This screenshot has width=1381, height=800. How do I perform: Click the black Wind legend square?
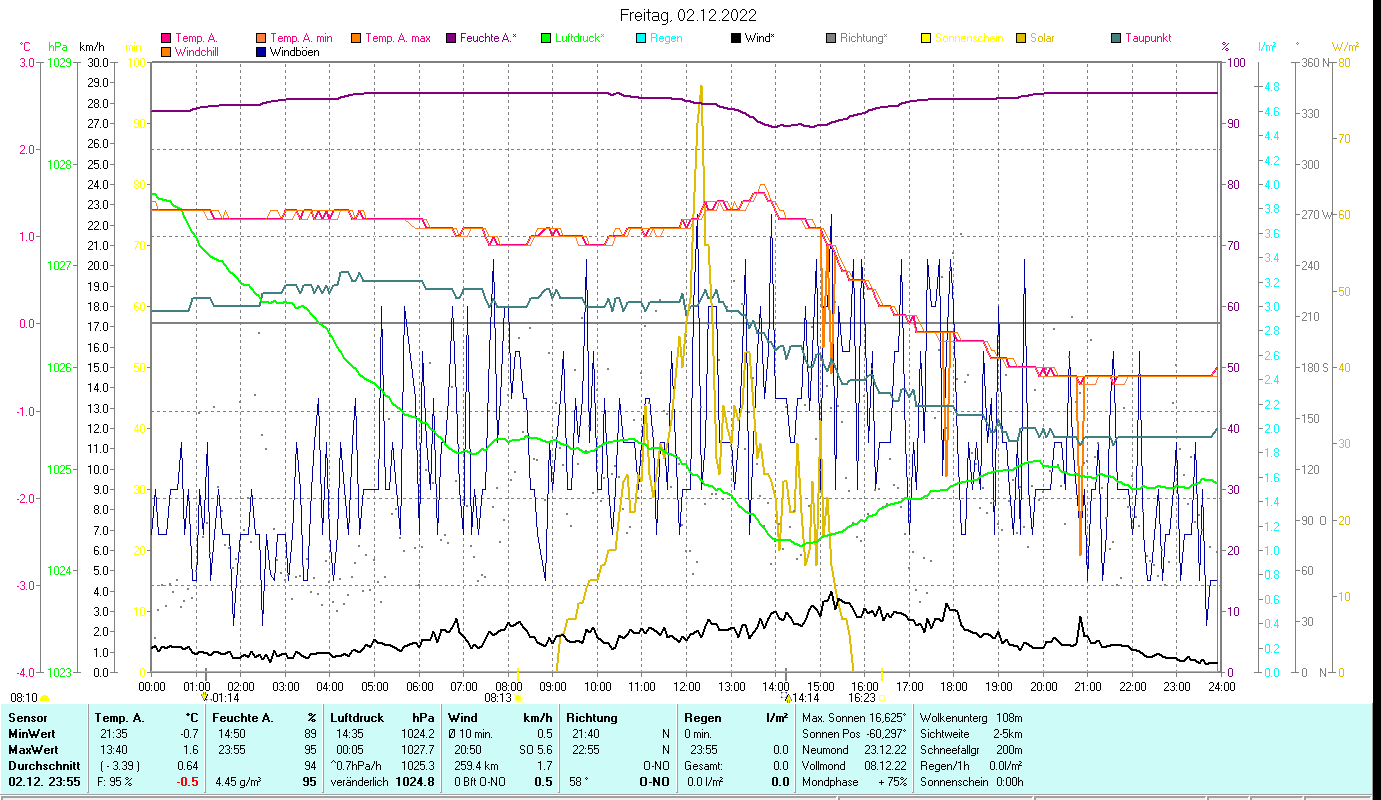[x=735, y=39]
